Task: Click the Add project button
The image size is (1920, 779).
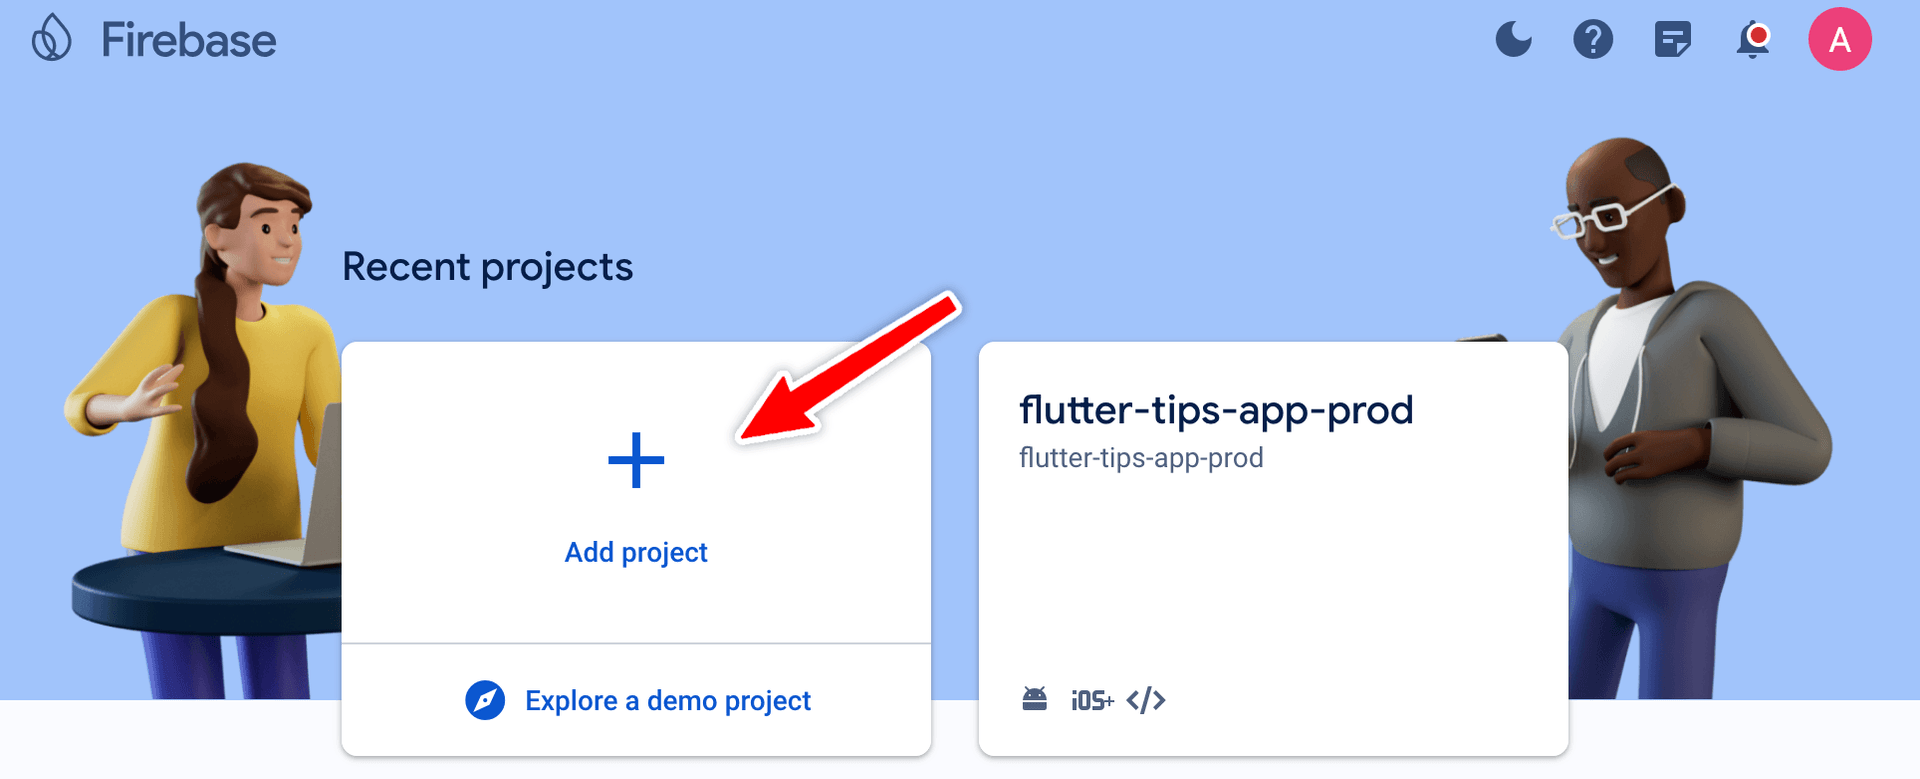Action: coord(636,552)
